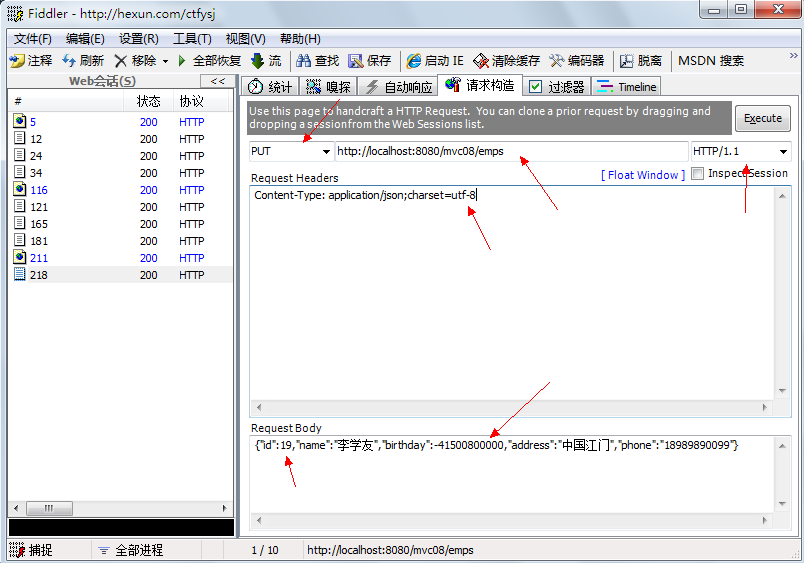
Task: Launch browser with 启动 IE icon
Action: (413, 61)
